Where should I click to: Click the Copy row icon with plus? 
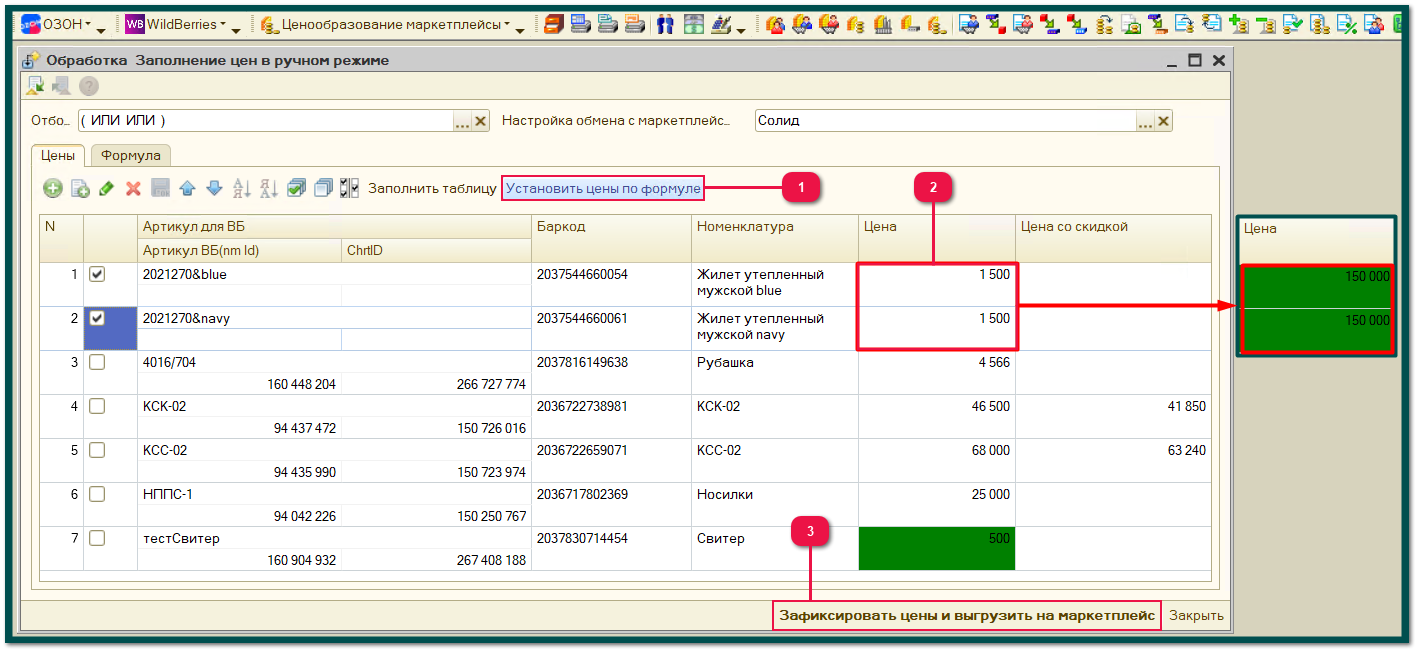(x=80, y=188)
